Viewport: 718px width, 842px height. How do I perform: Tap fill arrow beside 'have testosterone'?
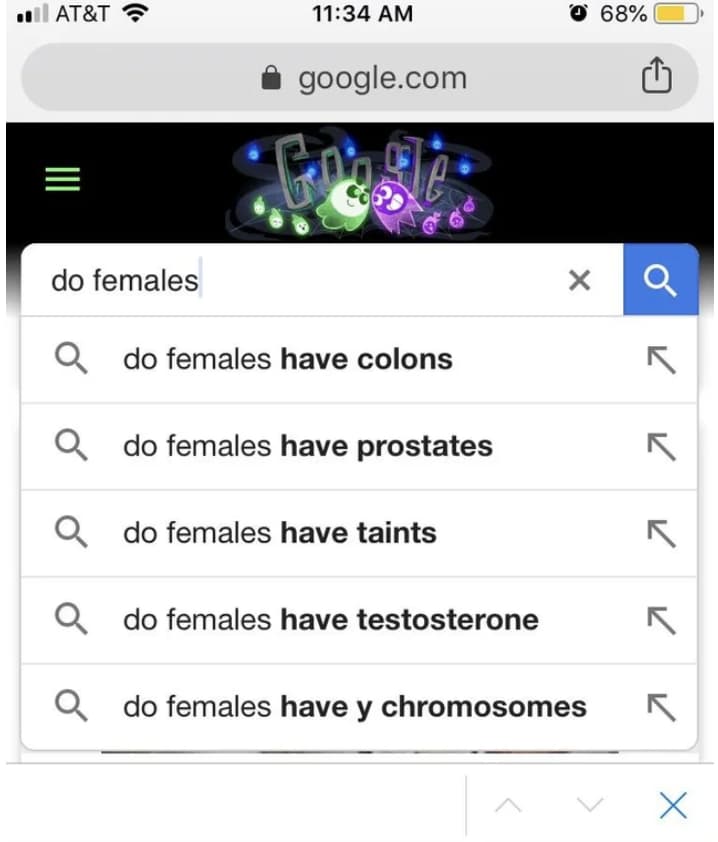661,620
